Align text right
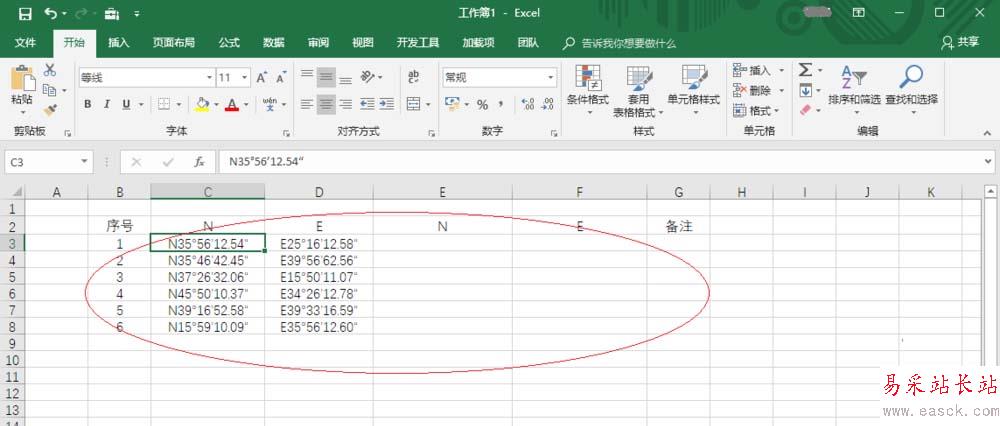 click(345, 104)
